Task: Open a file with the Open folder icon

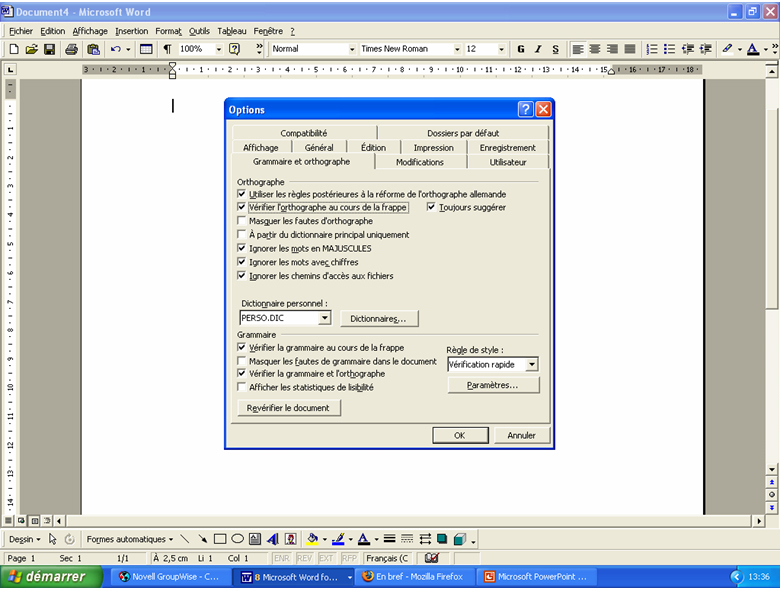Action: (x=32, y=49)
